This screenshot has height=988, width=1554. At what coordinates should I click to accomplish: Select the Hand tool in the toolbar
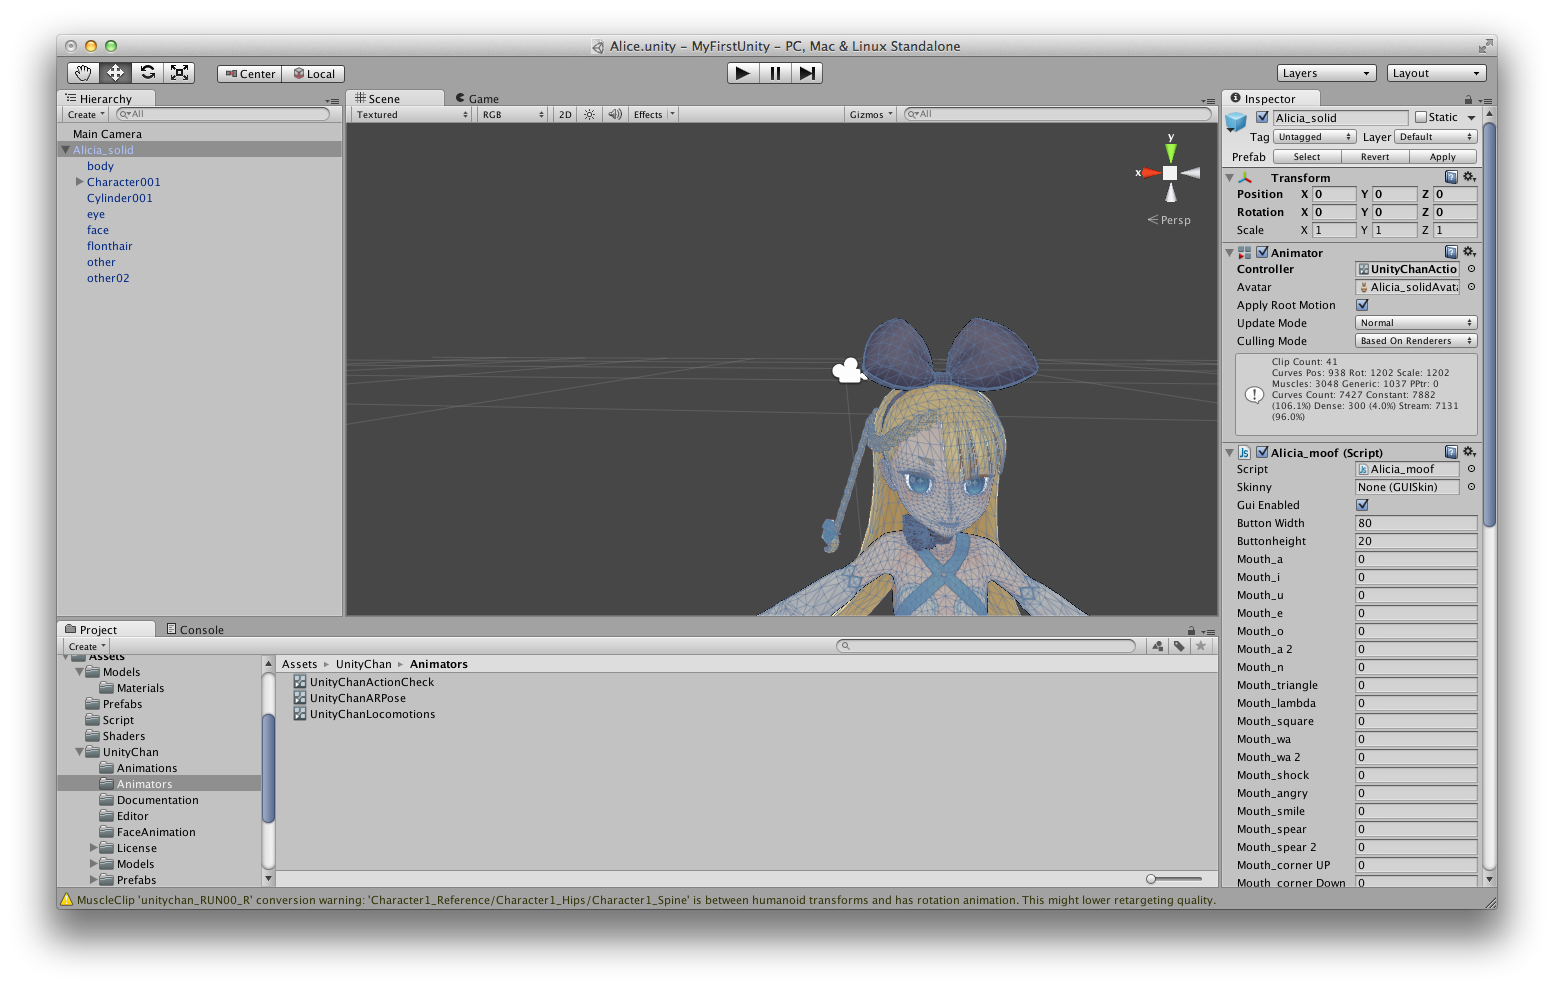83,72
